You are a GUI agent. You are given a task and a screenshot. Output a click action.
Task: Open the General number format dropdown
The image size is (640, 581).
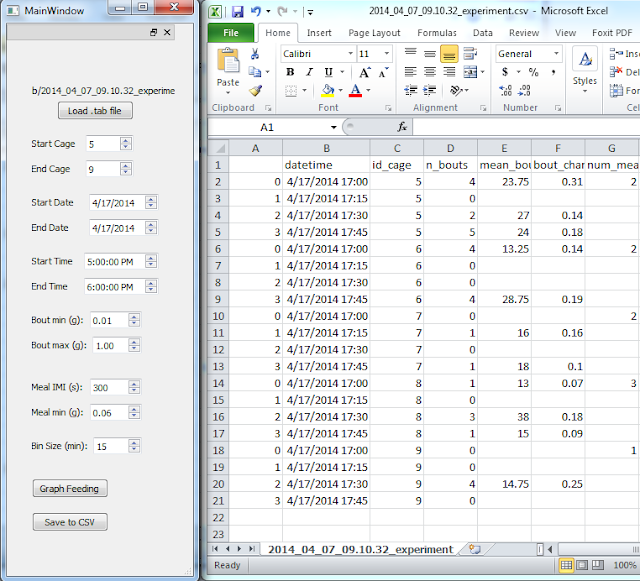[x=556, y=53]
